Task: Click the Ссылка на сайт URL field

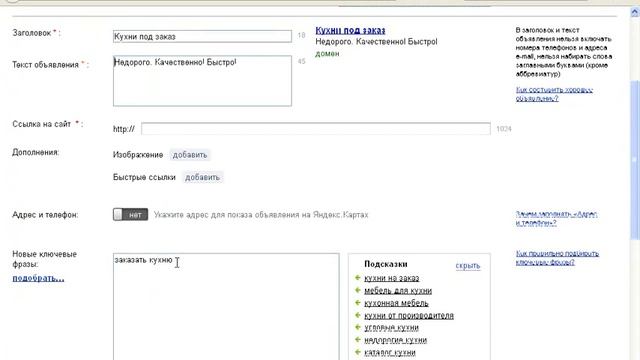Action: 316,129
